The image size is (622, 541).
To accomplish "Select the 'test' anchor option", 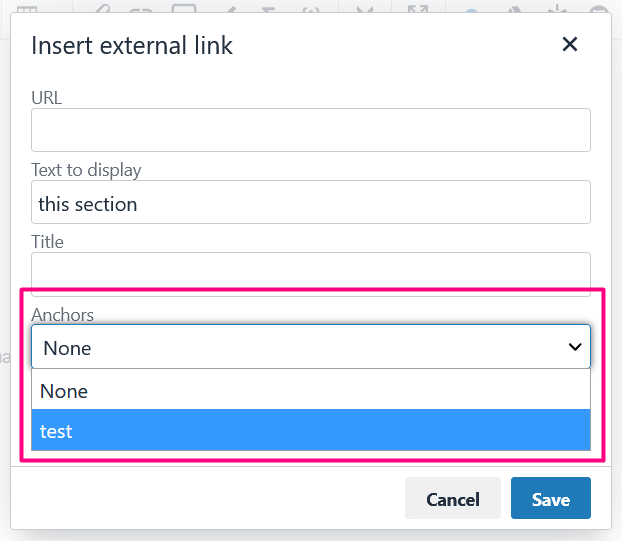I will pyautogui.click(x=311, y=430).
